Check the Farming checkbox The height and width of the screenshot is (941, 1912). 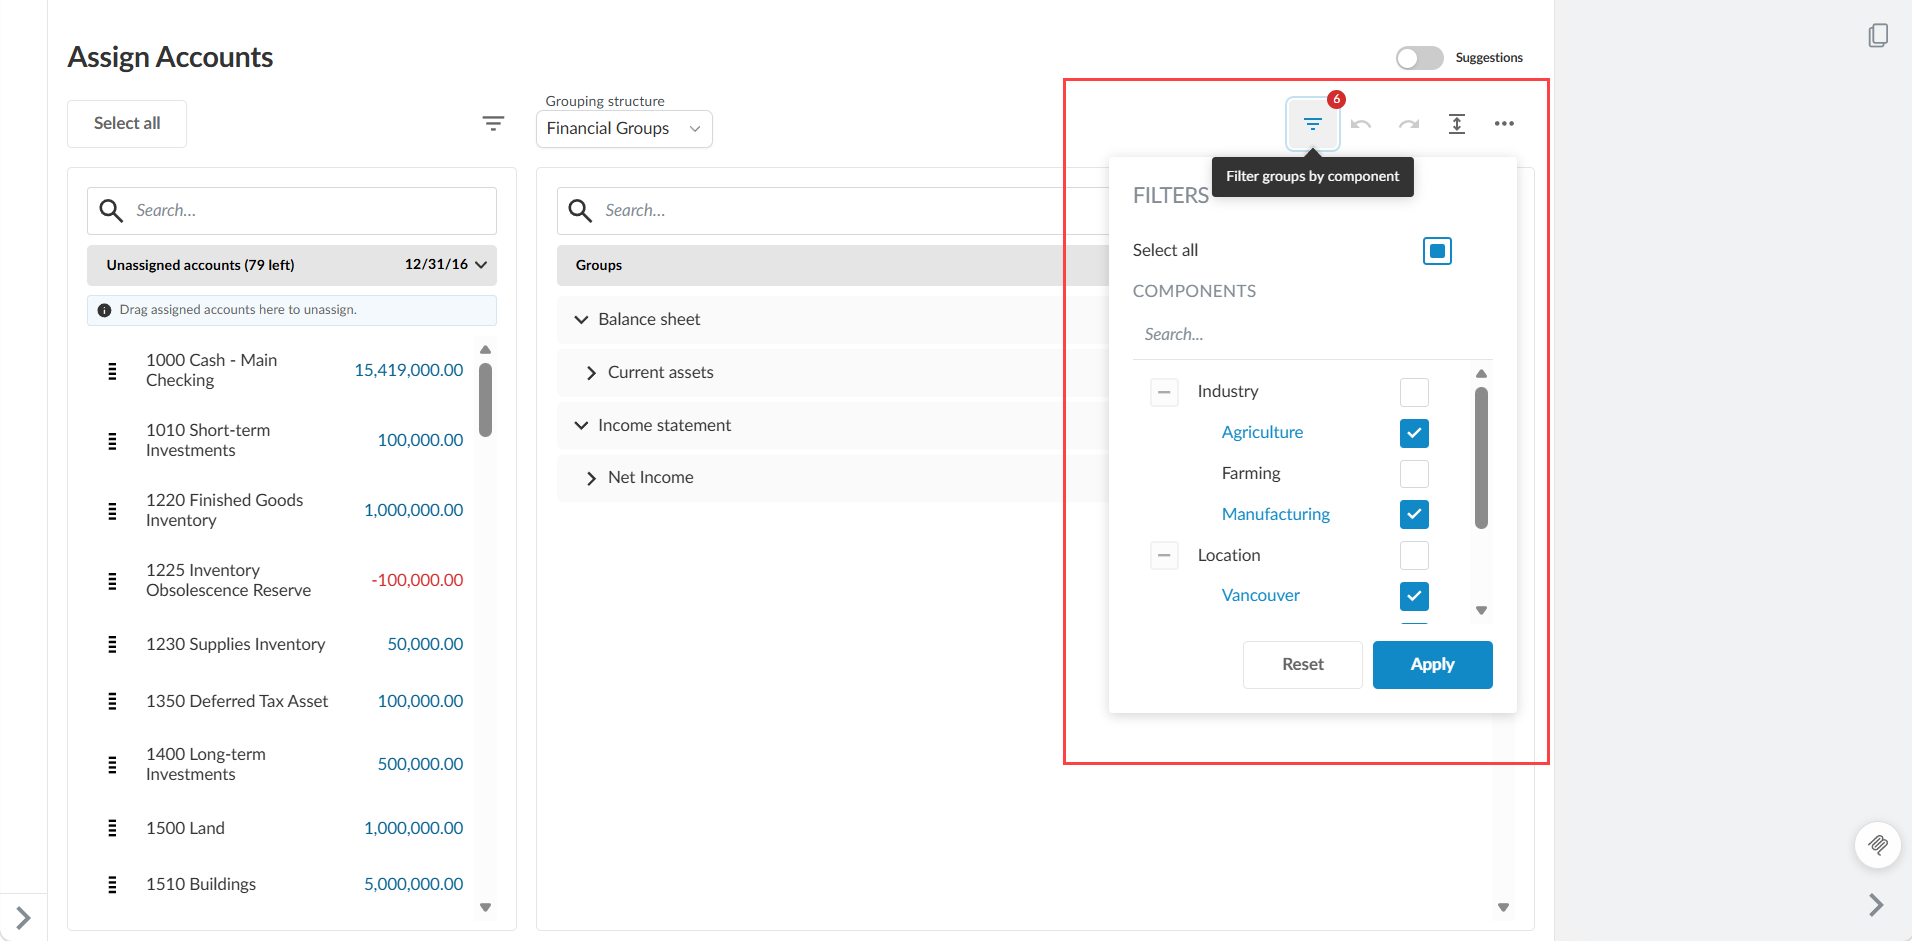(1414, 474)
